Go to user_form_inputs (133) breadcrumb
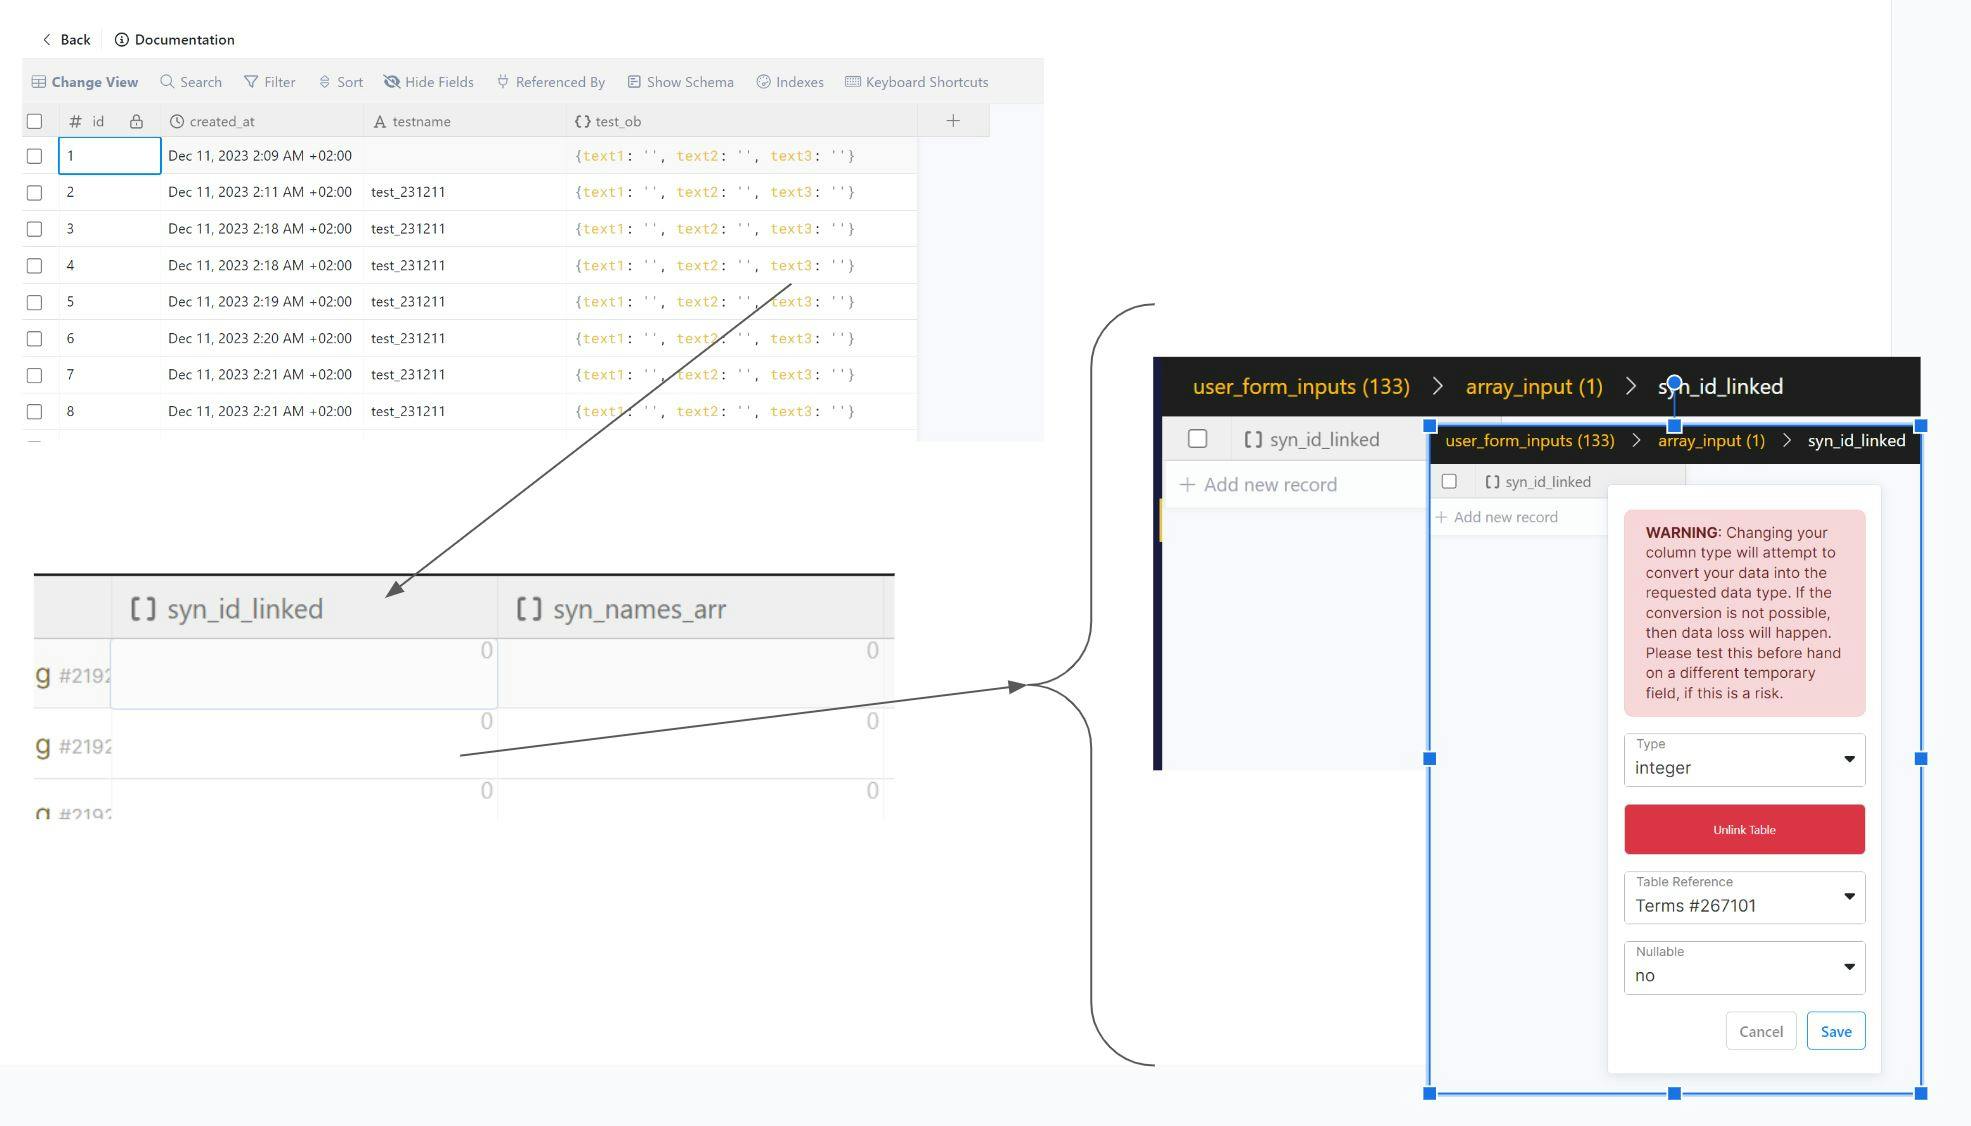This screenshot has height=1126, width=1971. point(1300,387)
